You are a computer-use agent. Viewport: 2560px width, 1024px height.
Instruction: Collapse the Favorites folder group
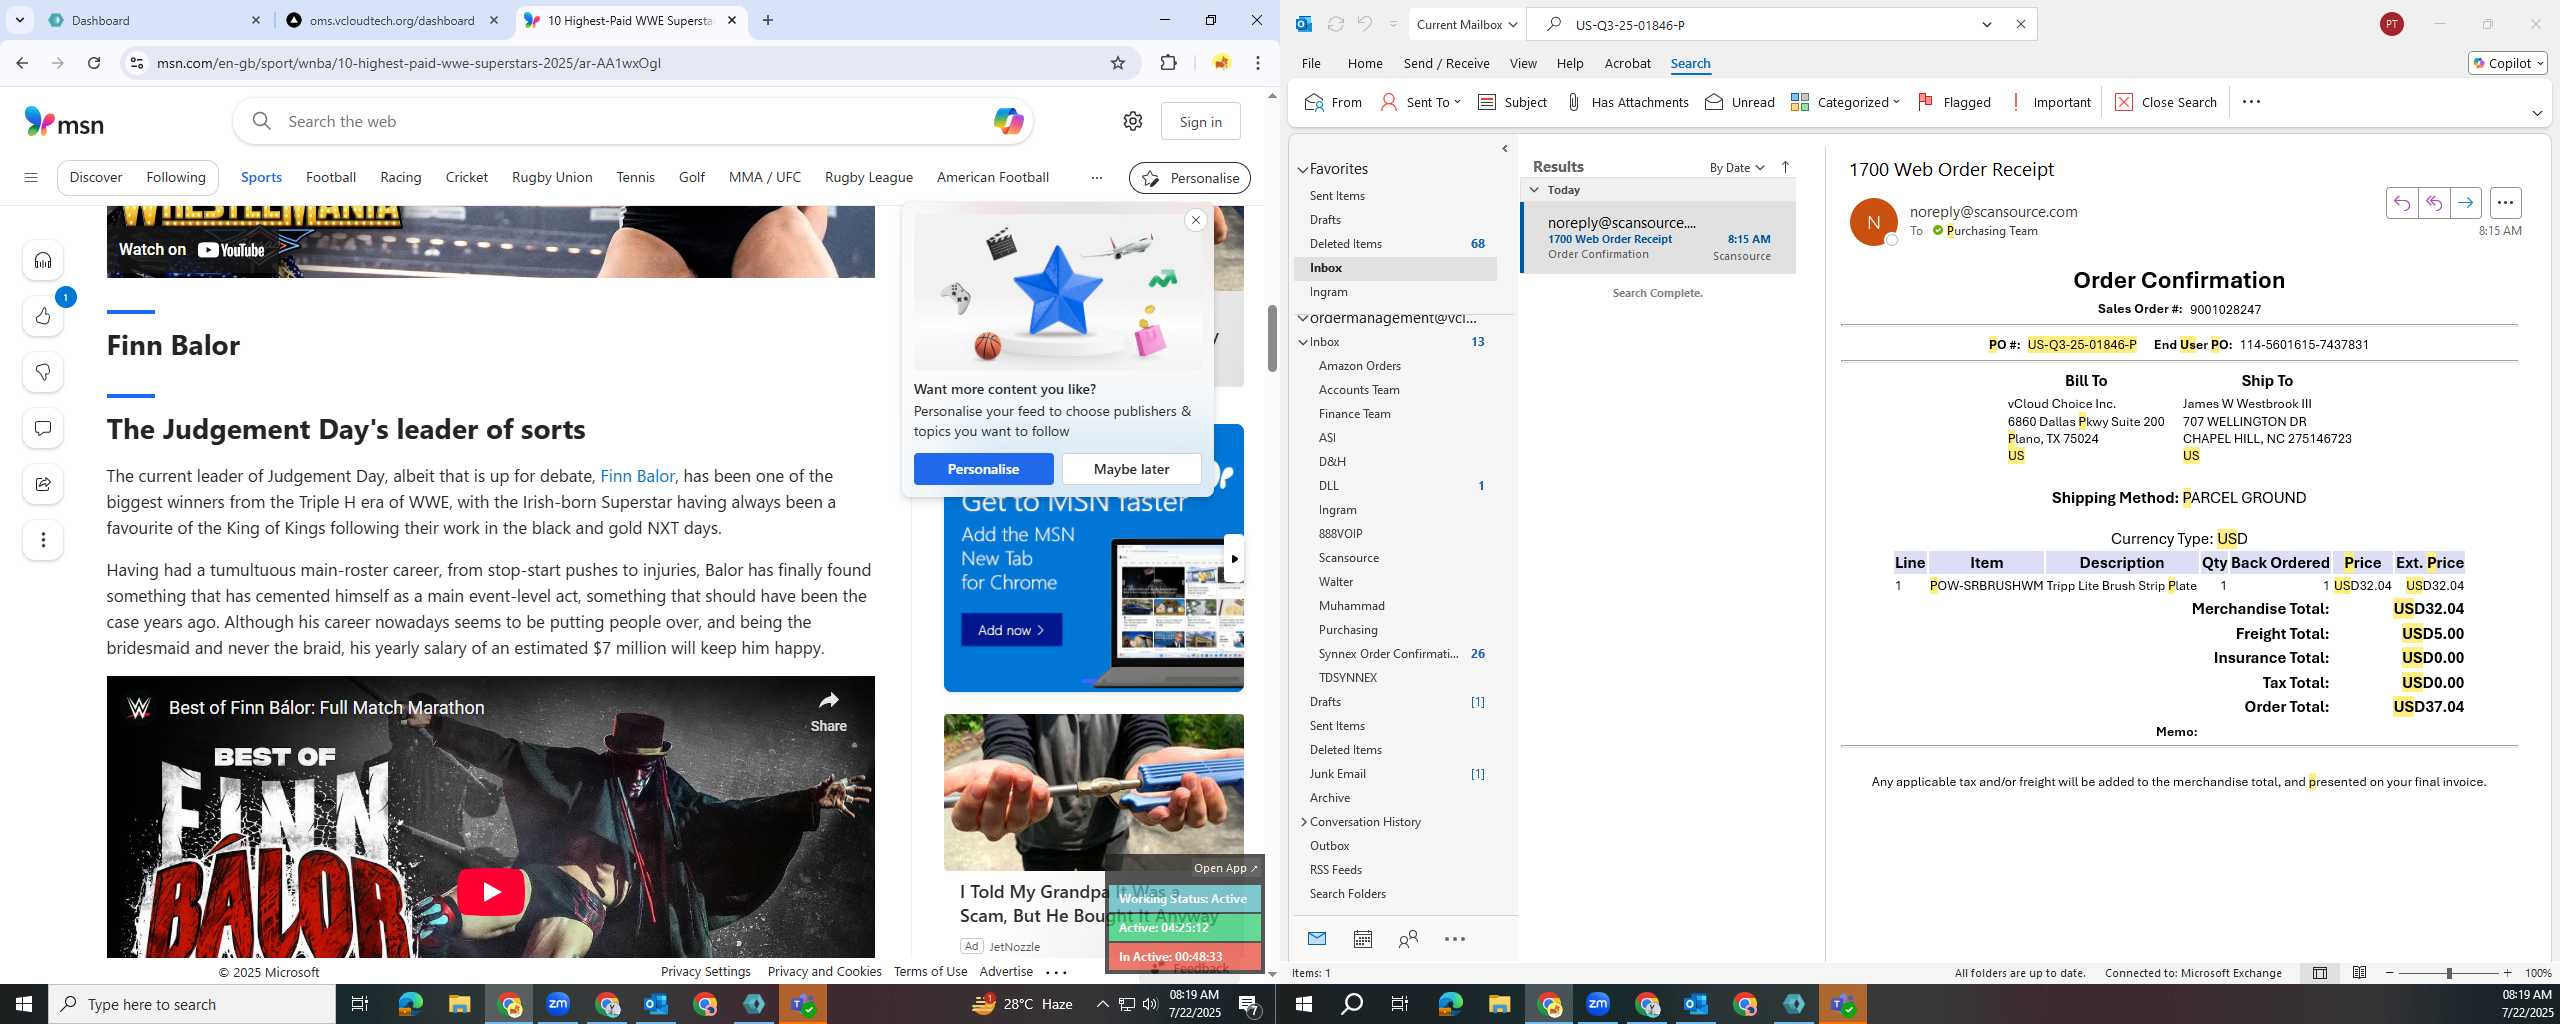click(1303, 170)
